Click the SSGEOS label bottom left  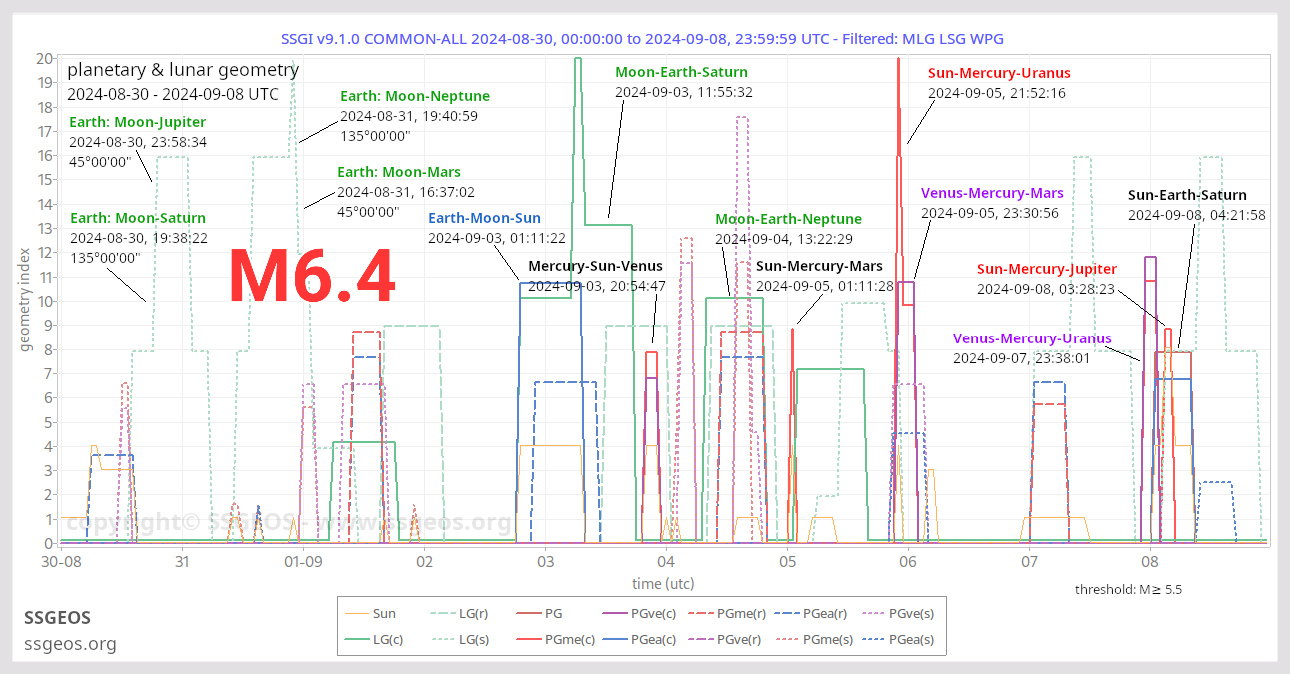click(57, 618)
